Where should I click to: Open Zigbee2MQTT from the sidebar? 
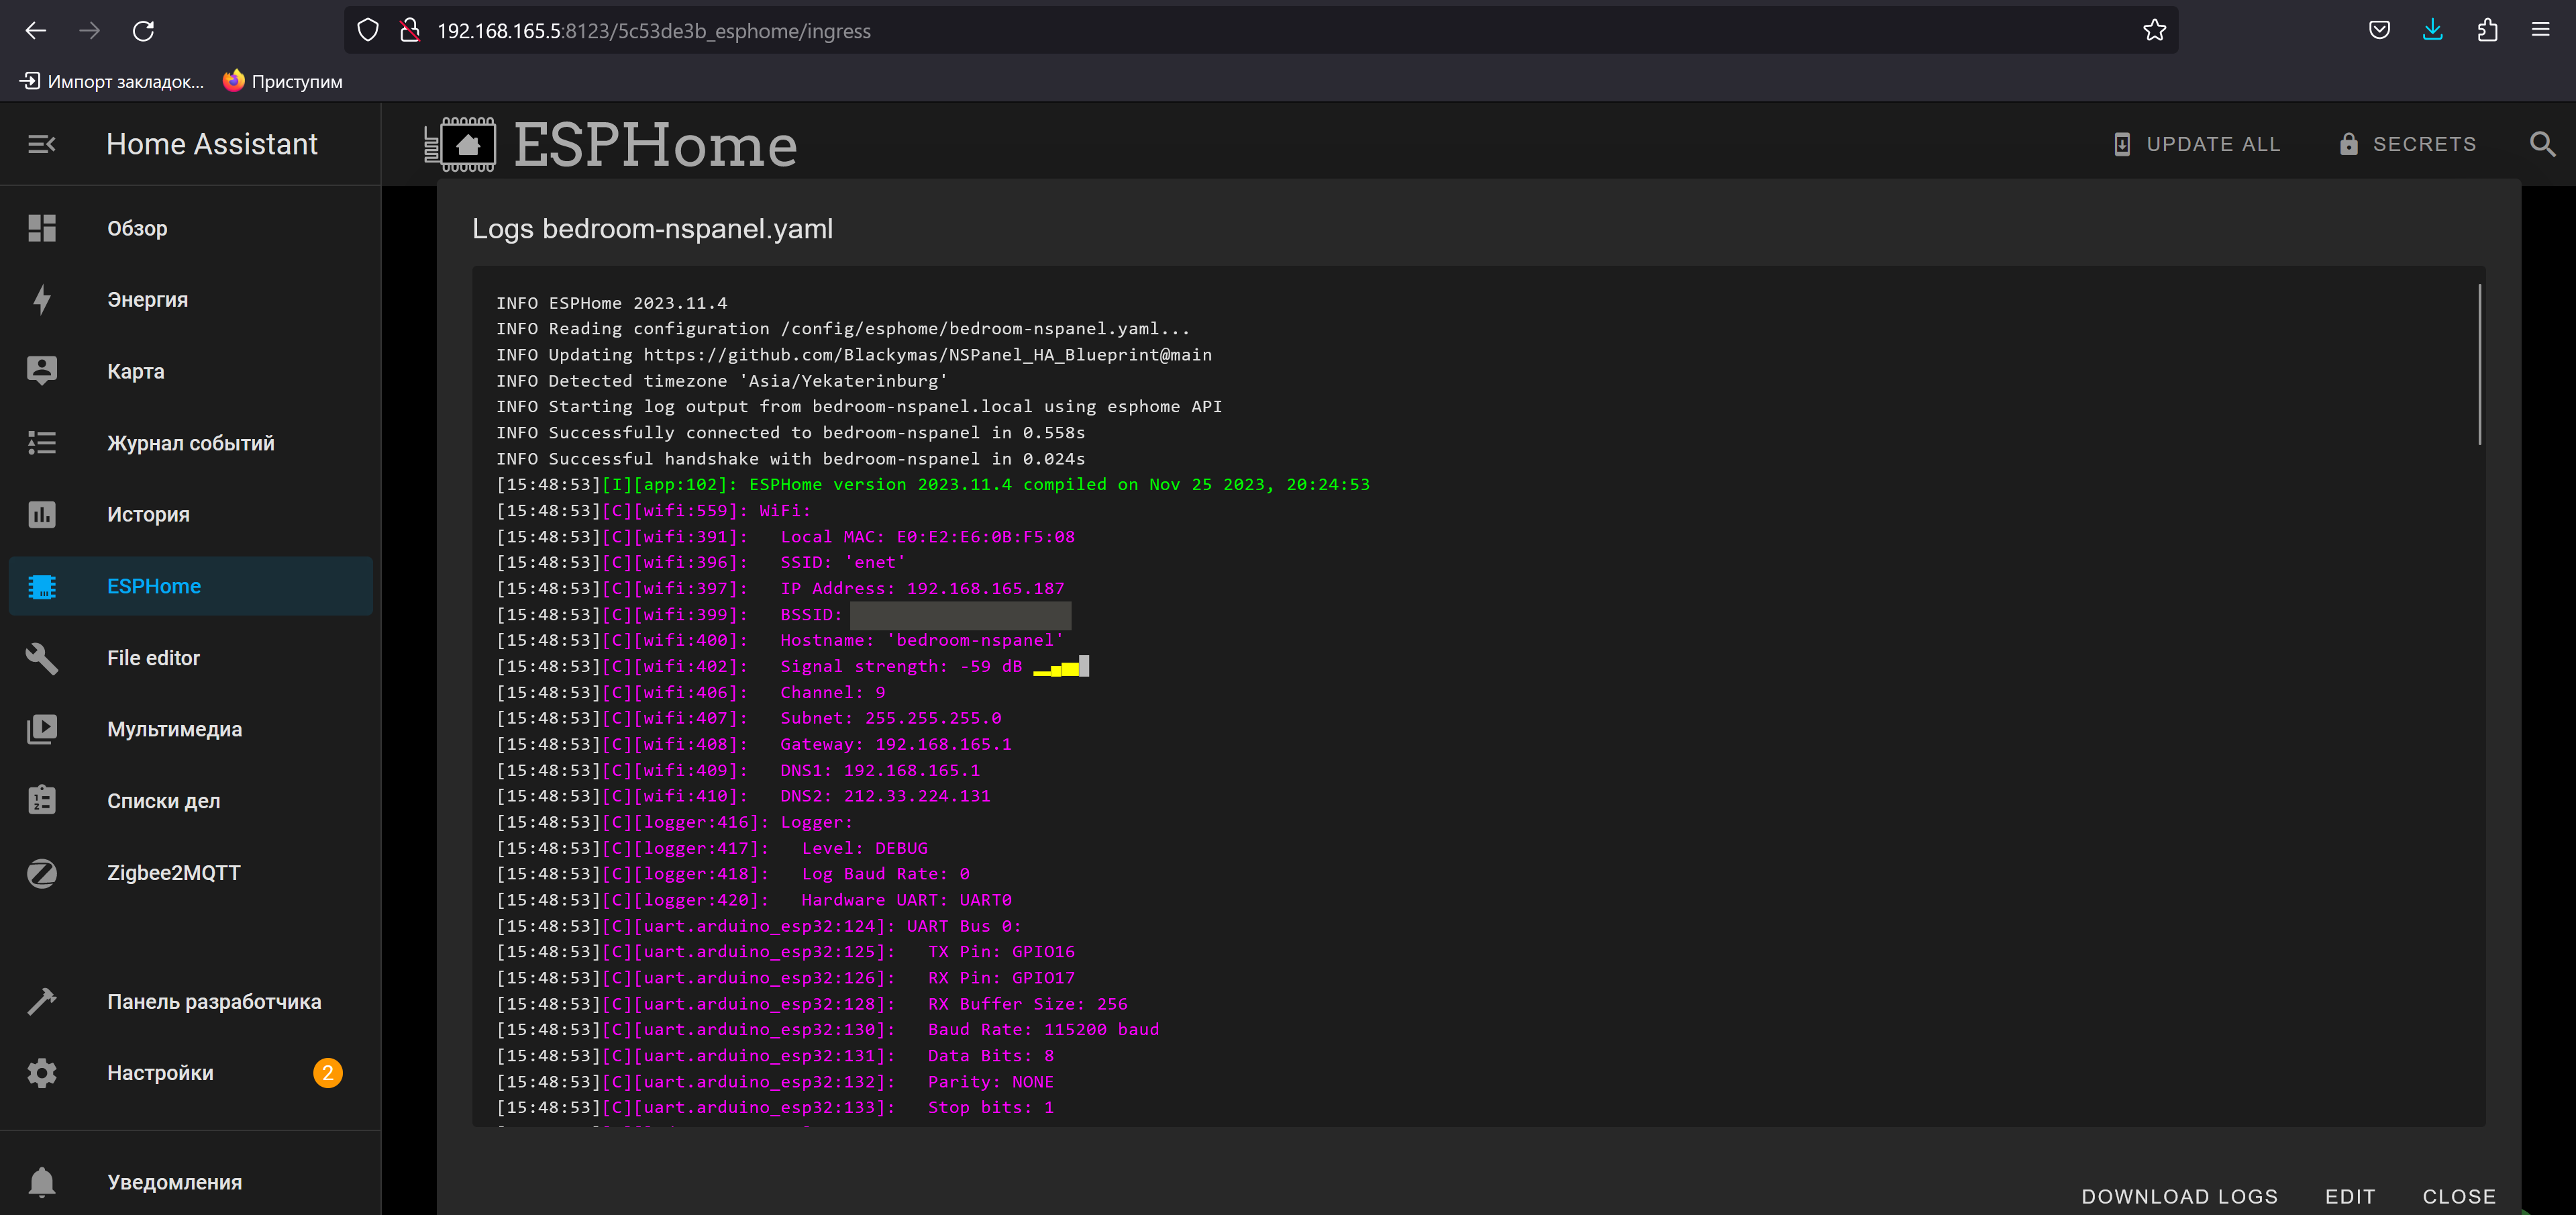pyautogui.click(x=190, y=873)
